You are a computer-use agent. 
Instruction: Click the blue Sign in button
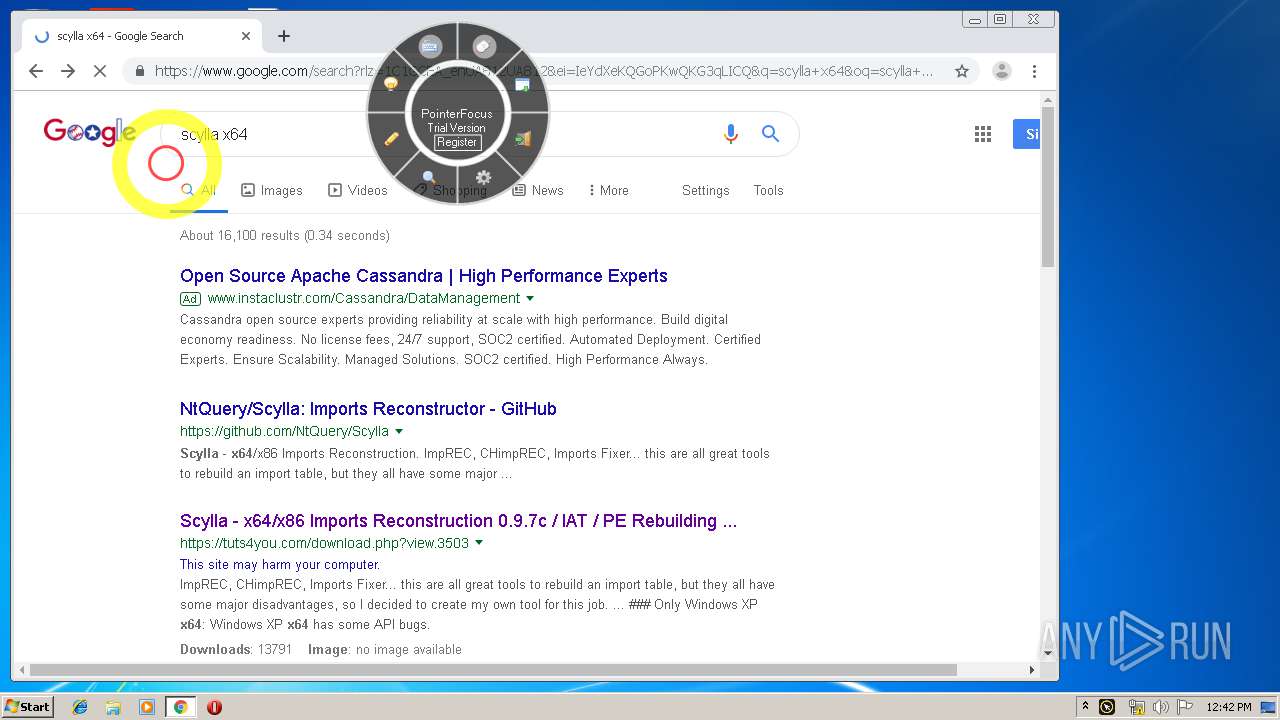coord(1026,134)
